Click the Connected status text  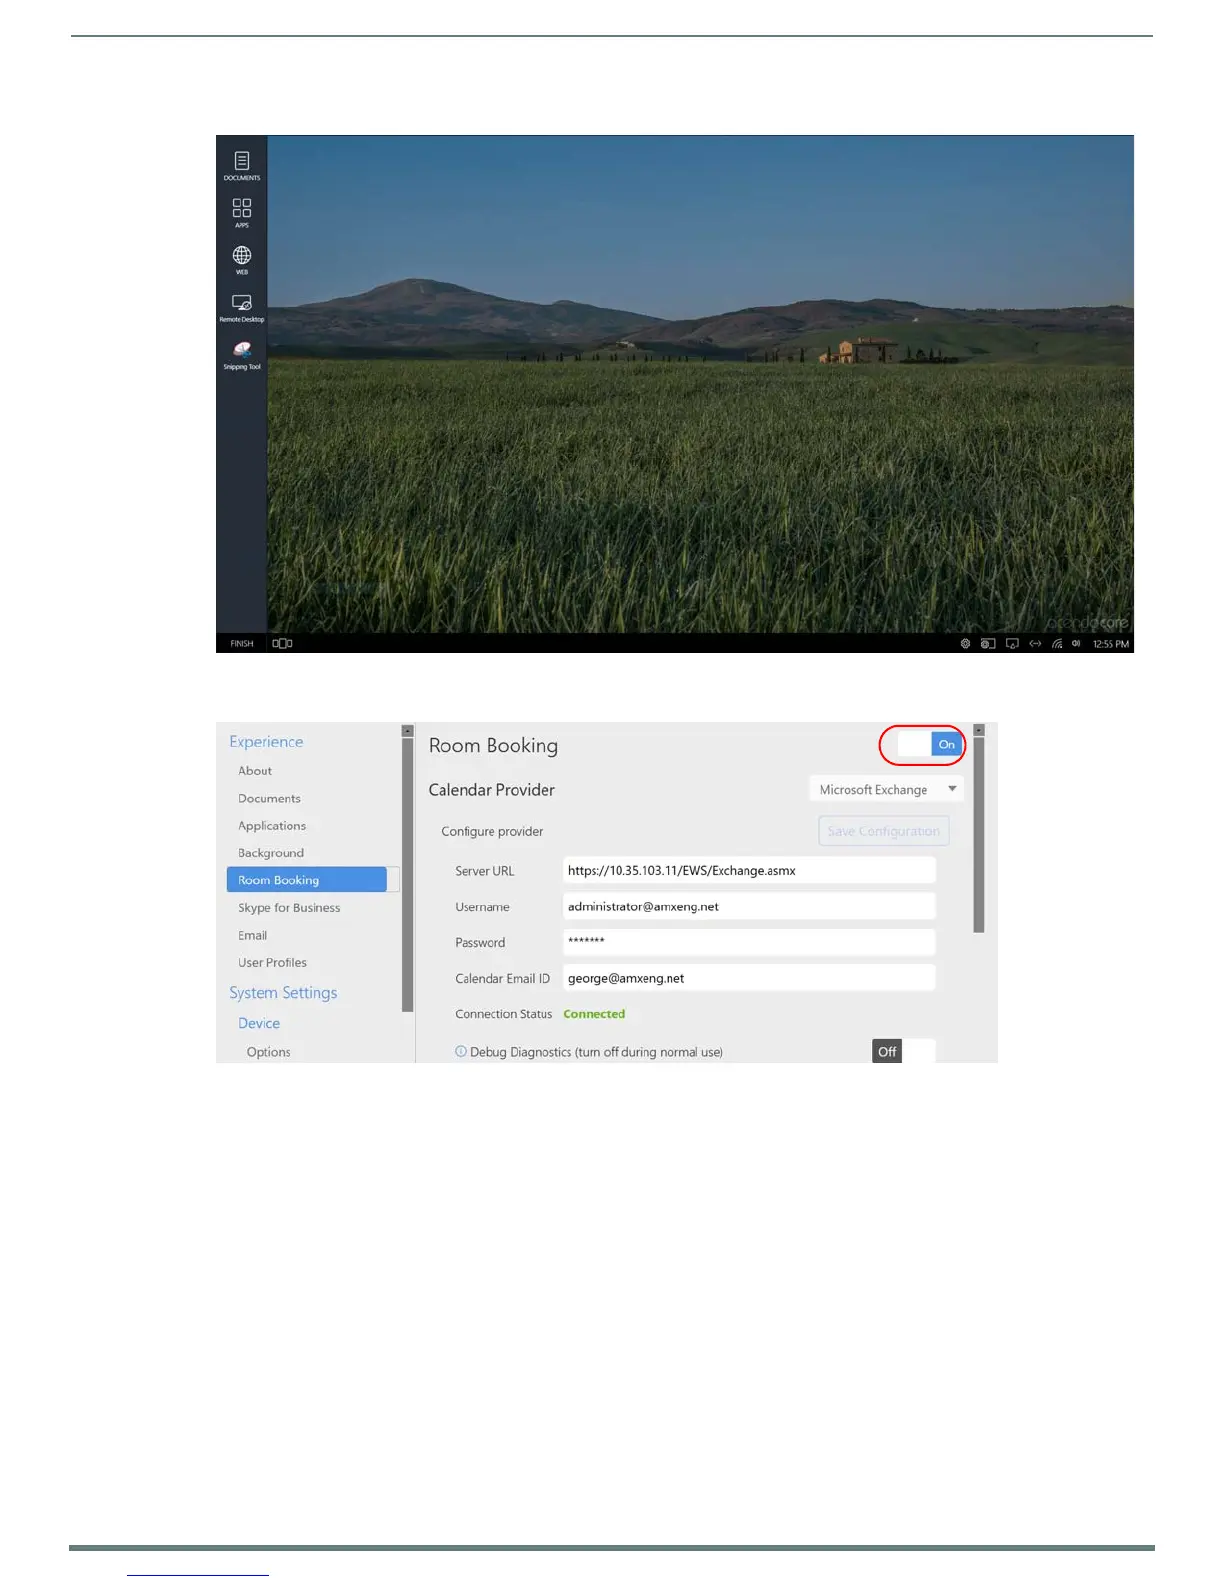tap(594, 1014)
